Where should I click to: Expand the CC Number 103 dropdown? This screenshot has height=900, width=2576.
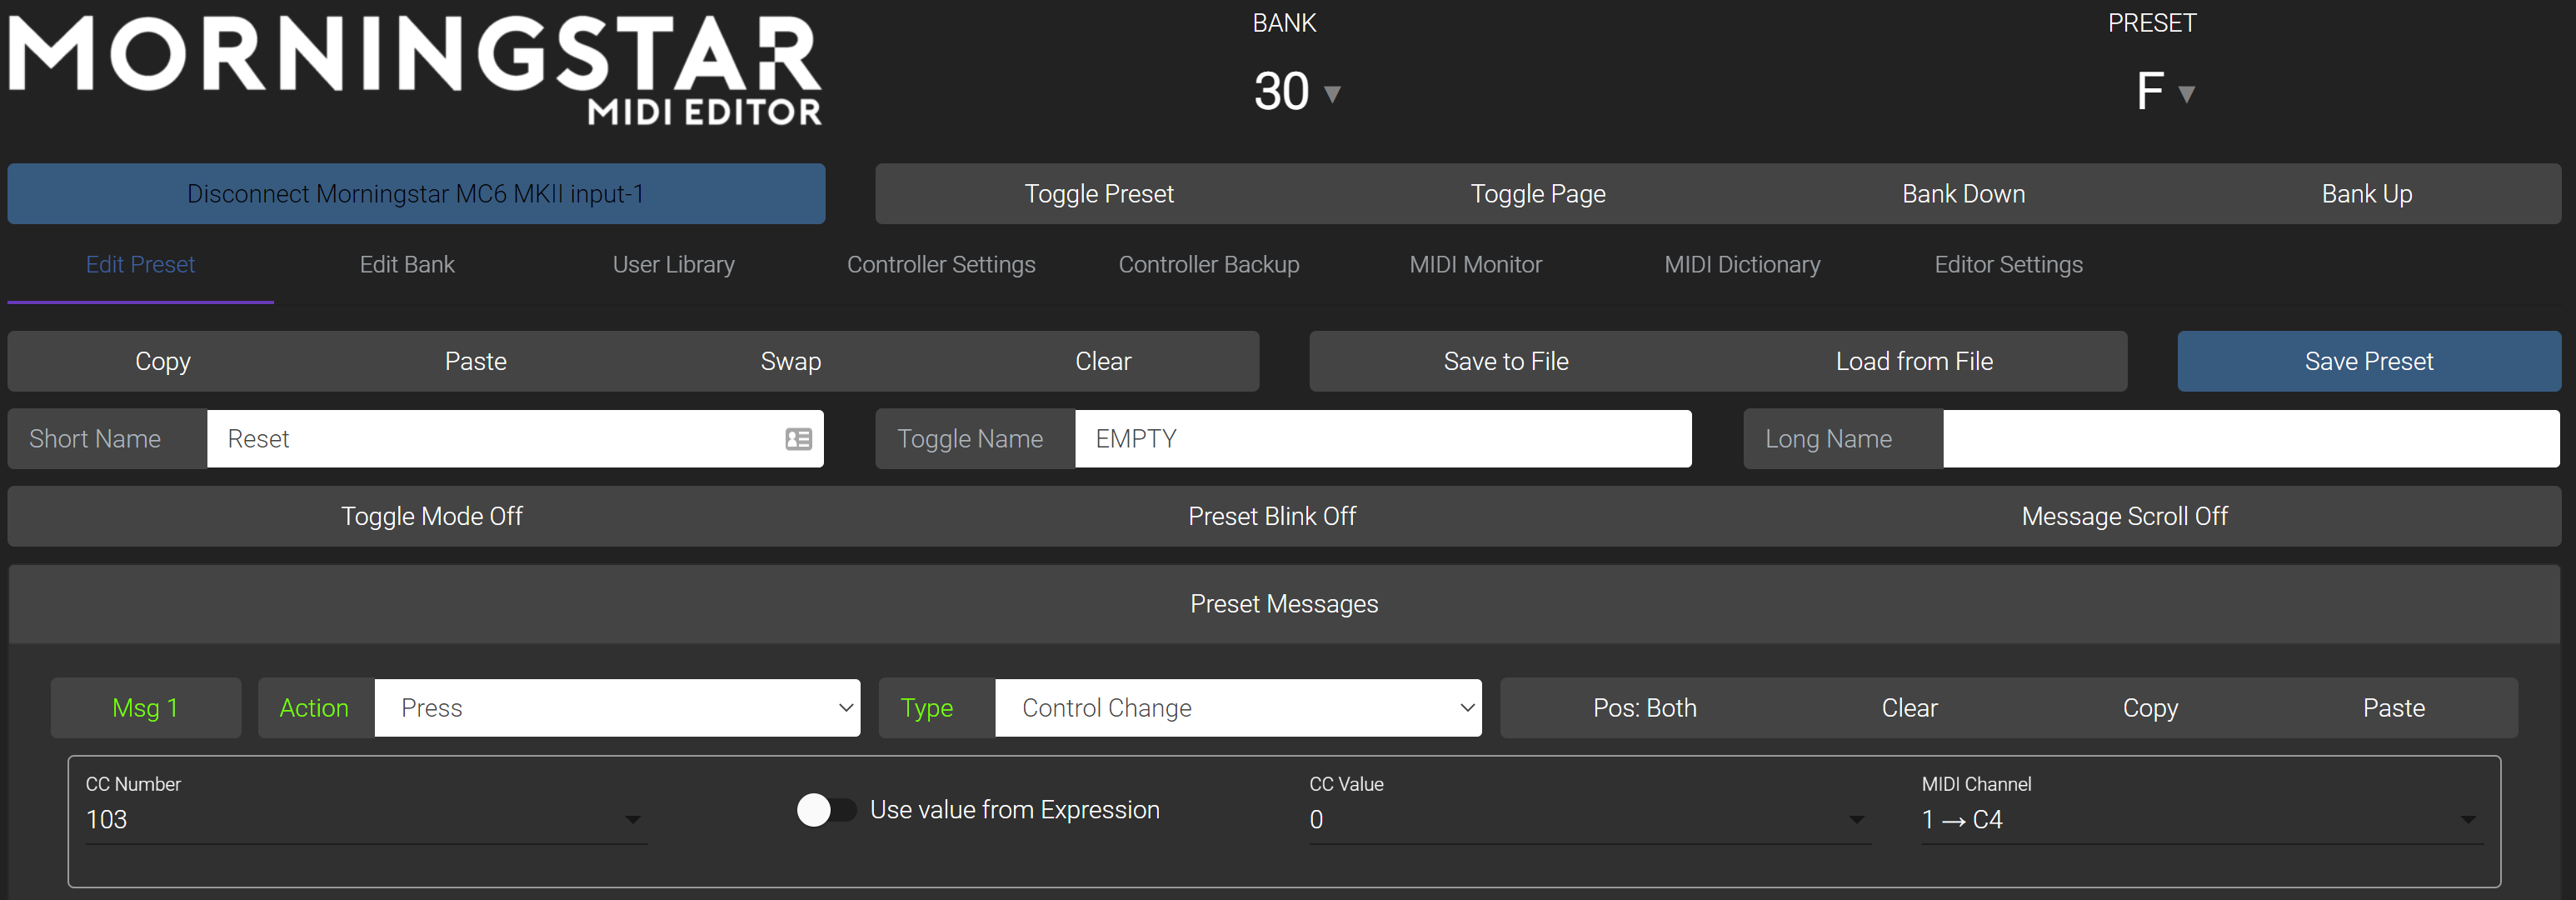click(632, 820)
